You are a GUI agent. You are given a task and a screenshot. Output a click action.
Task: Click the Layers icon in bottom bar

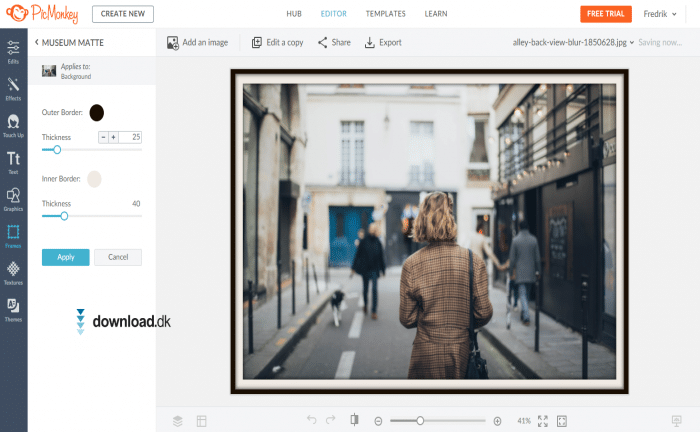[177, 421]
